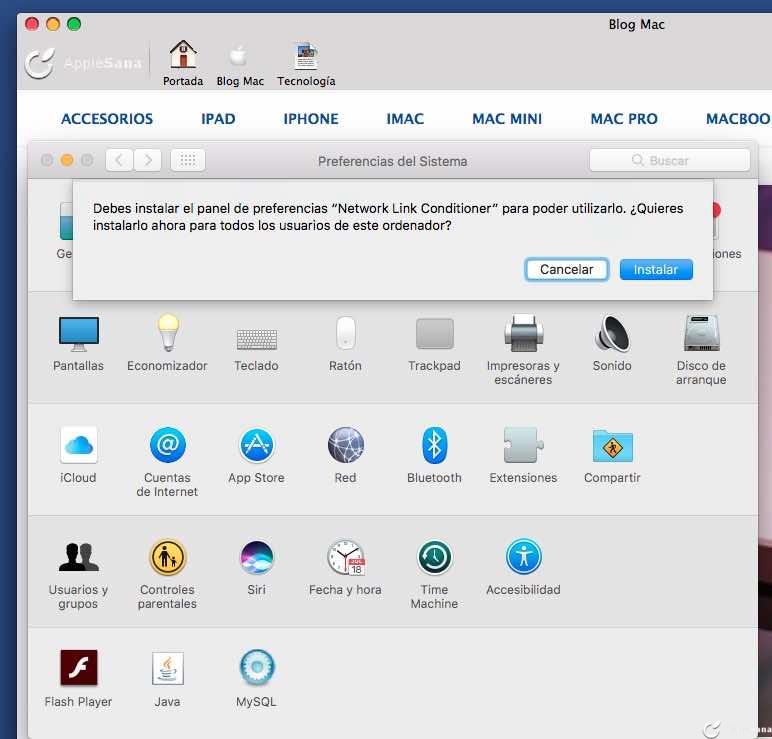Open the IPAD menu section
The image size is (772, 739).
coord(218,119)
